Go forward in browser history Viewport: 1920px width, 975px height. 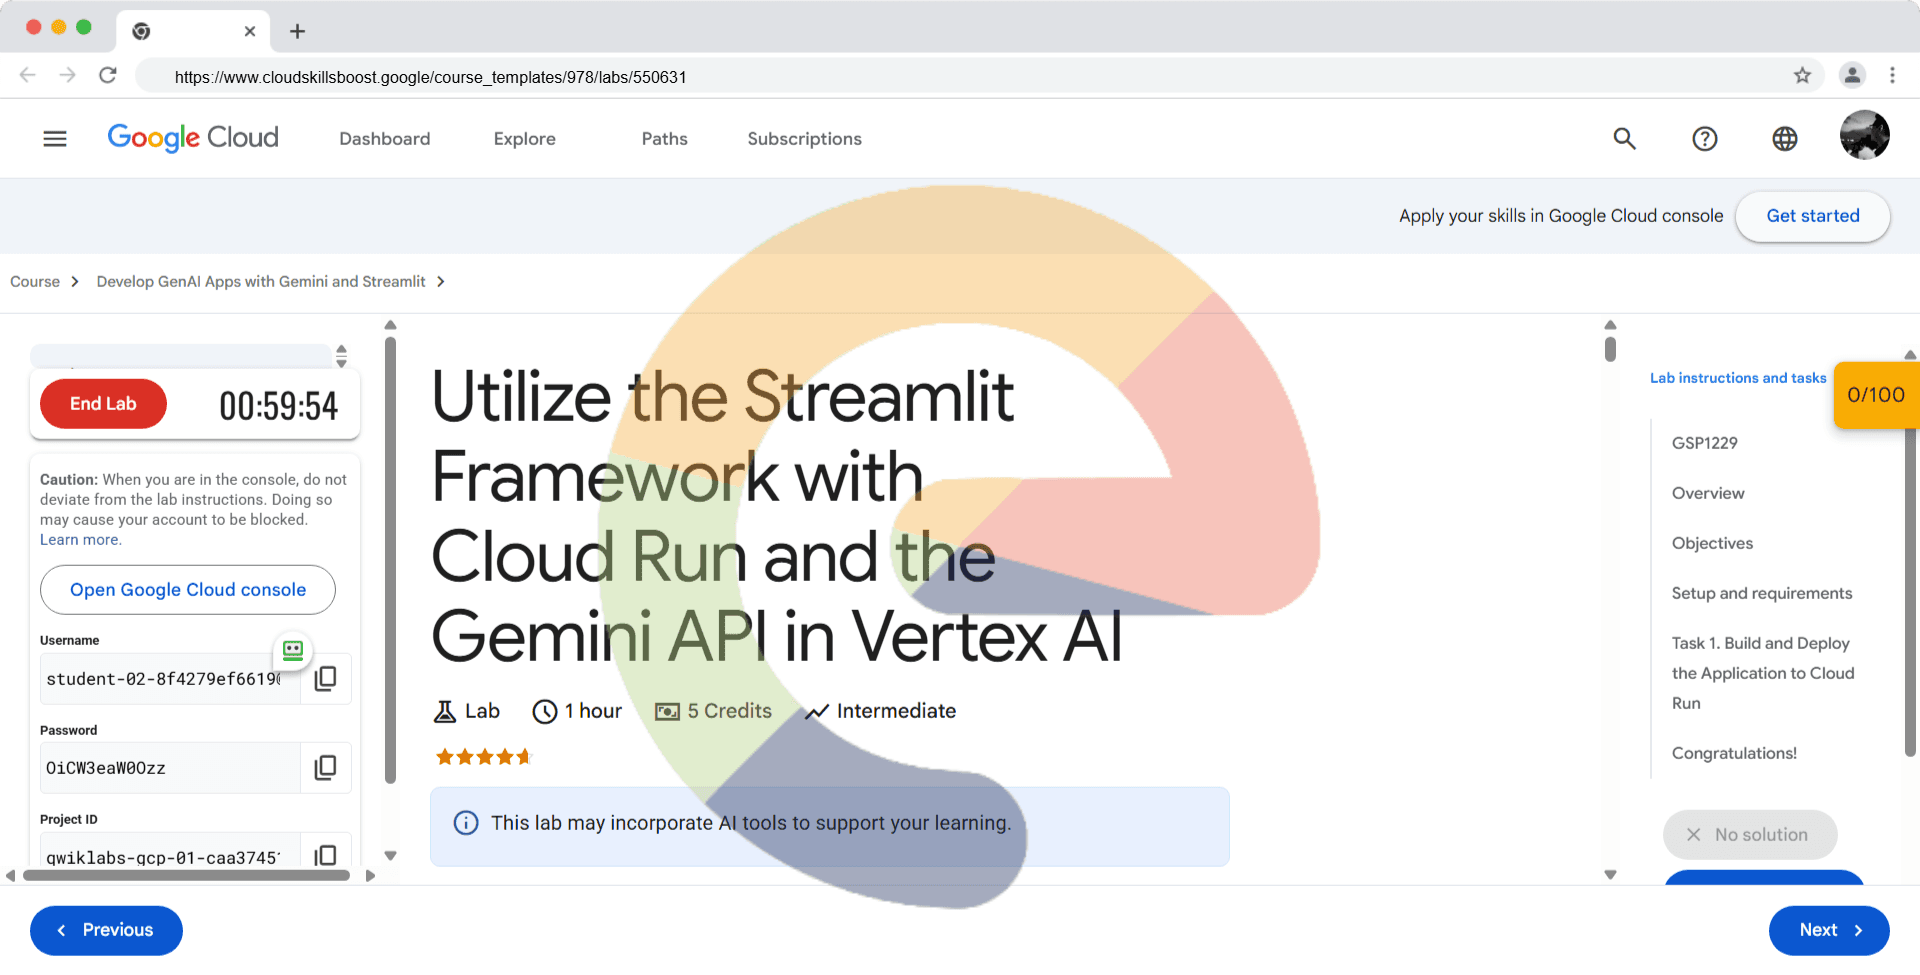pos(67,75)
